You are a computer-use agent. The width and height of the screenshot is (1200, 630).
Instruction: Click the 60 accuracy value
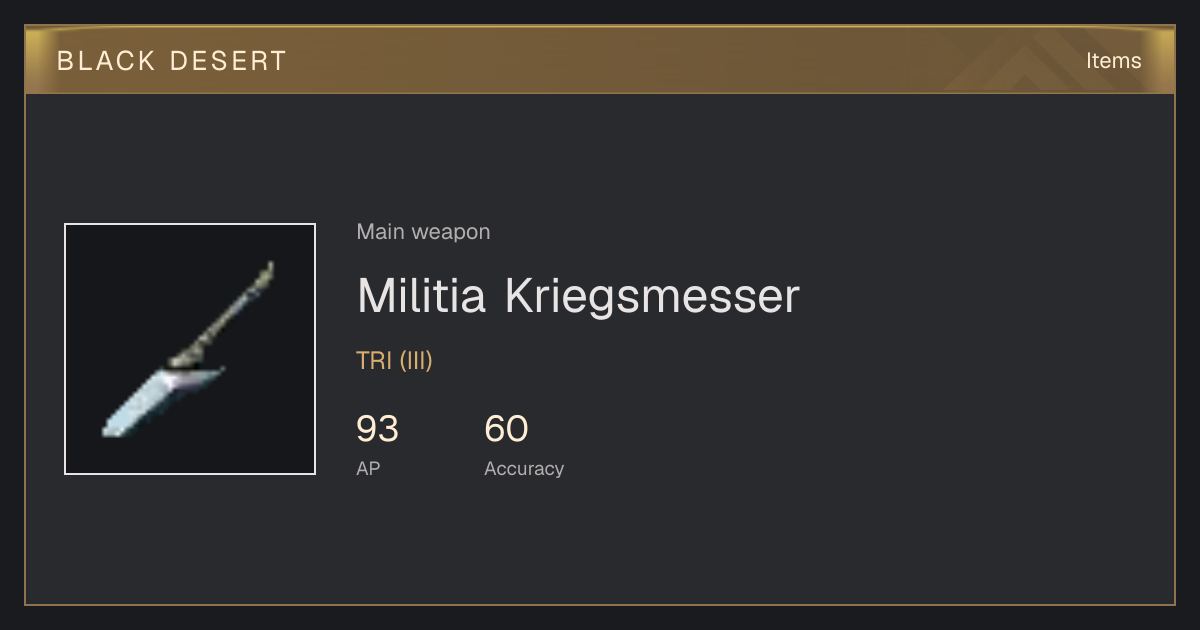tap(506, 429)
